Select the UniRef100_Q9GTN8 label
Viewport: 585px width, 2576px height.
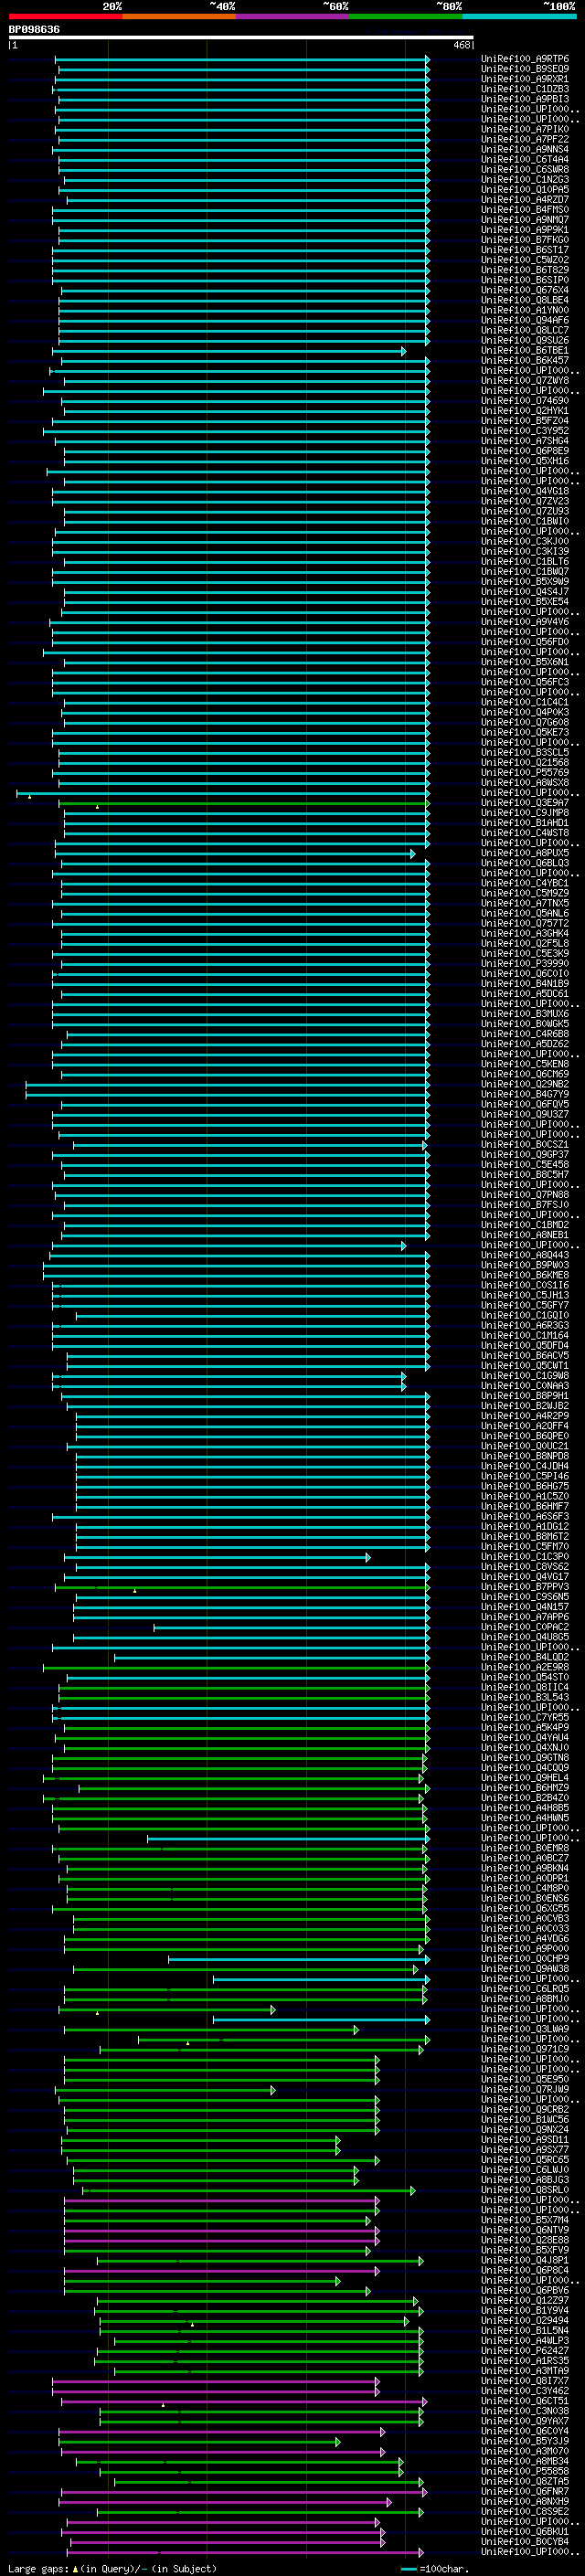(x=524, y=1757)
